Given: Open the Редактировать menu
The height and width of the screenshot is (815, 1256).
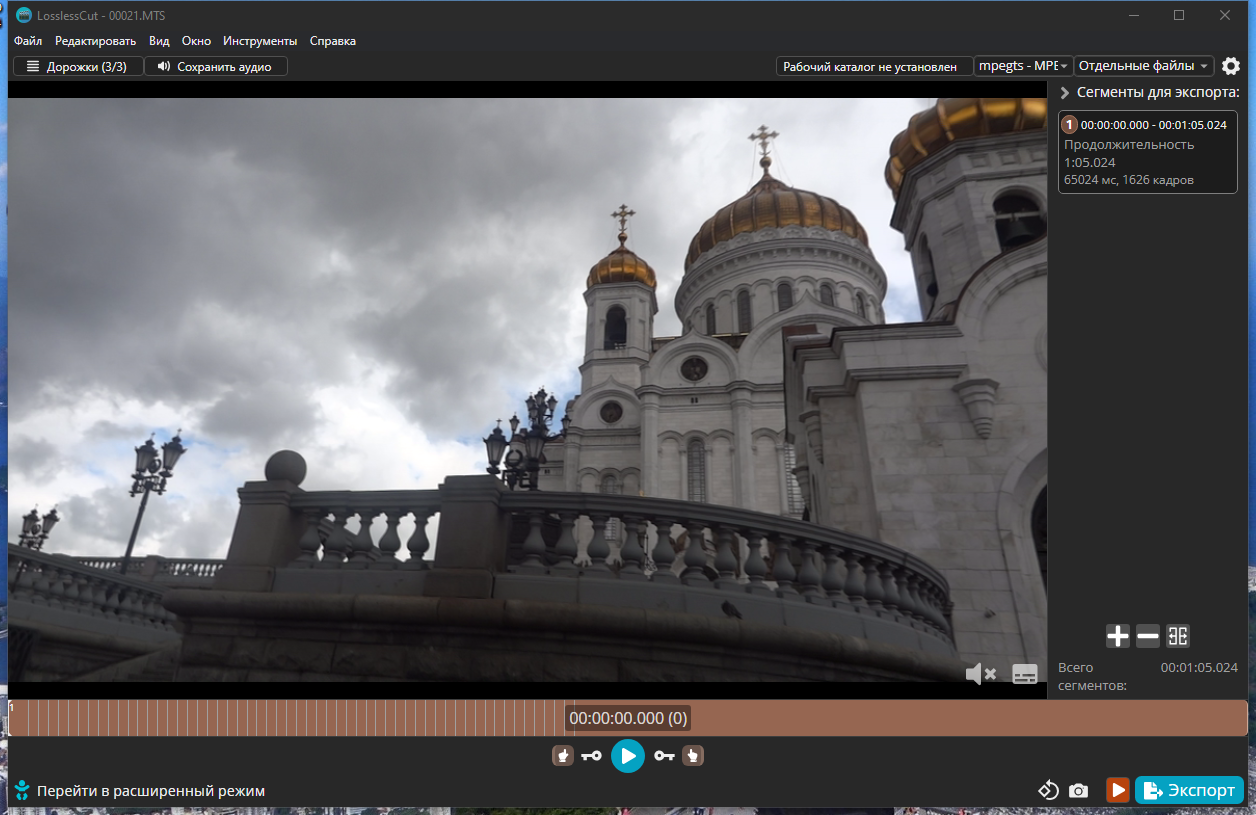Looking at the screenshot, I should coord(96,41).
